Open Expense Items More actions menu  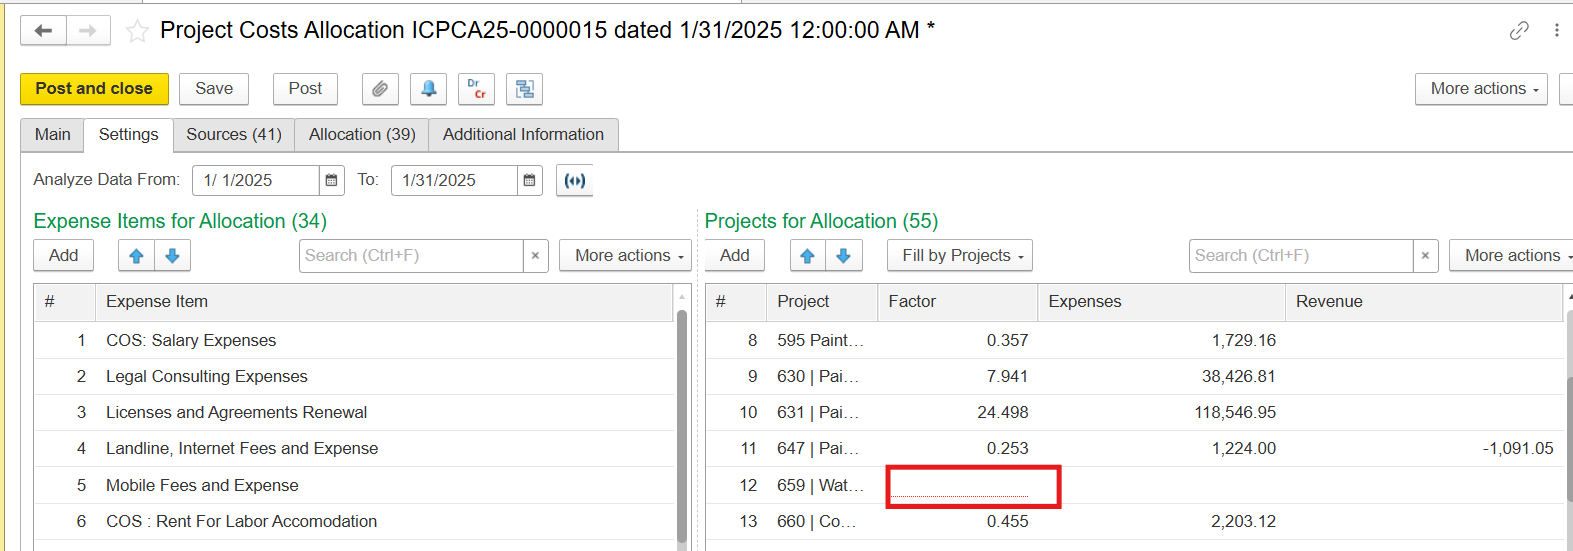tap(626, 256)
